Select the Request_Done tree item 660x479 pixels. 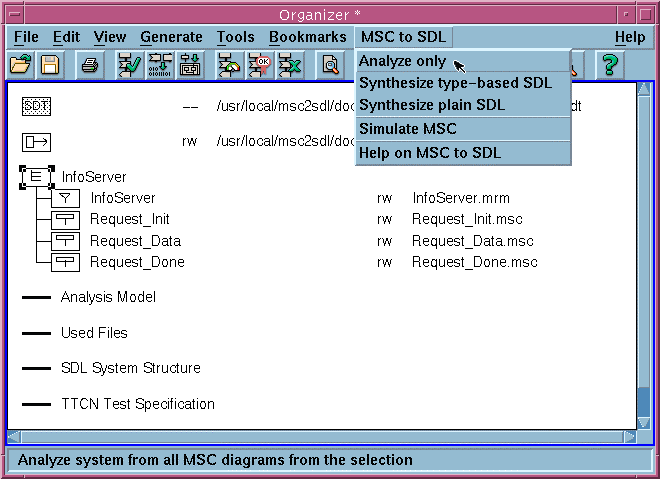[137, 262]
